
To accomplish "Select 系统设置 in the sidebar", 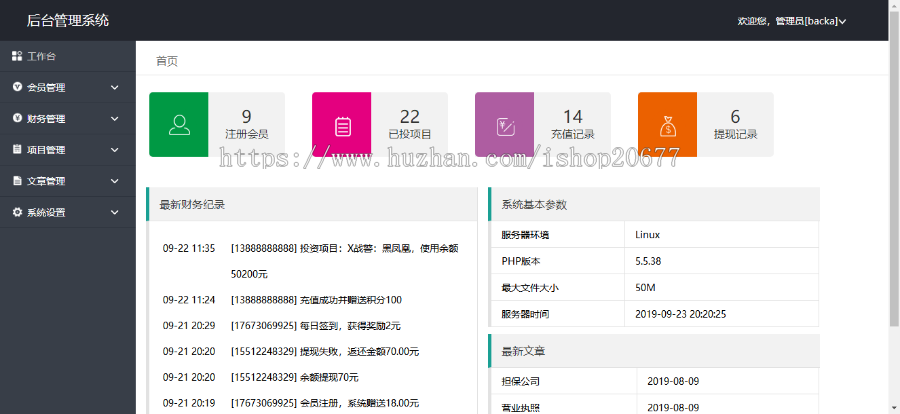I will [68, 212].
